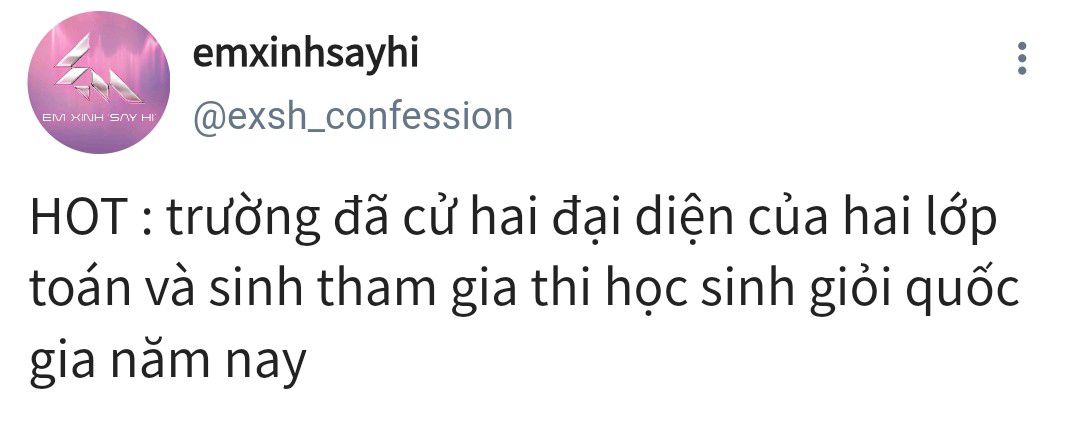Open the emxinhsayhi profile avatar

pyautogui.click(x=98, y=82)
